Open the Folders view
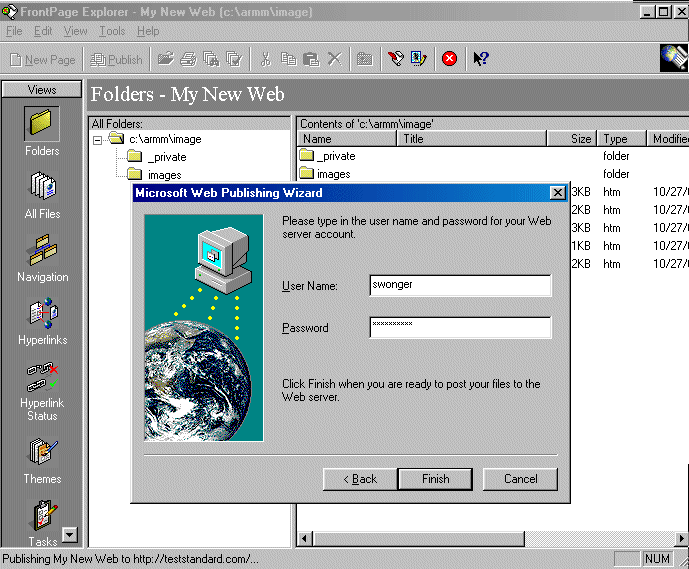 click(42, 131)
